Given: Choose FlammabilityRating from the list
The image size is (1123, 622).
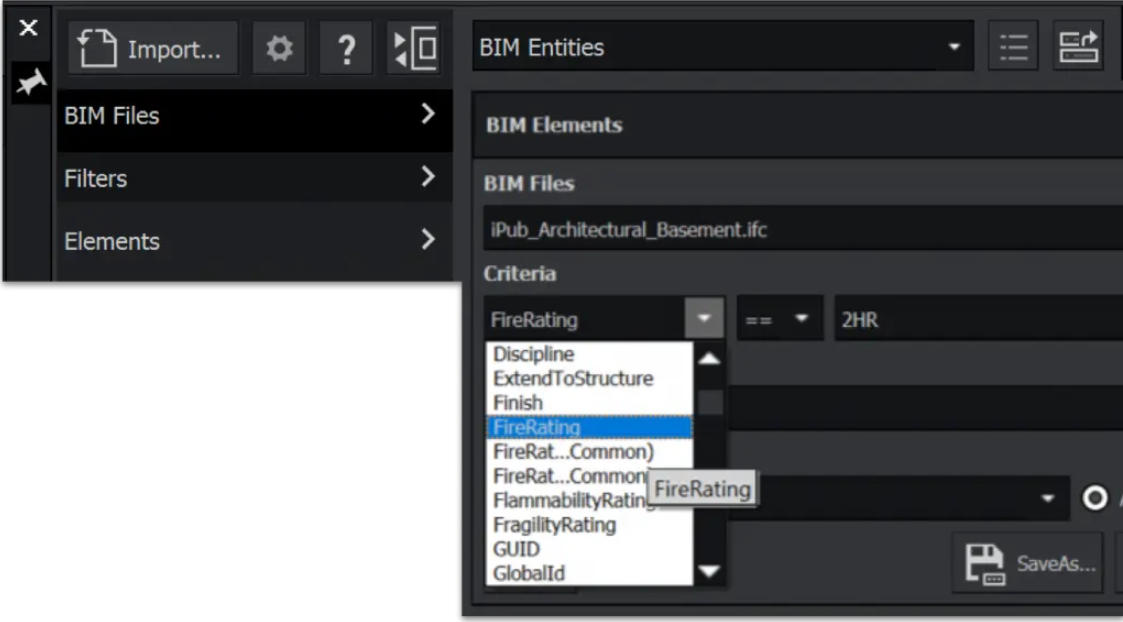Looking at the screenshot, I should point(570,500).
